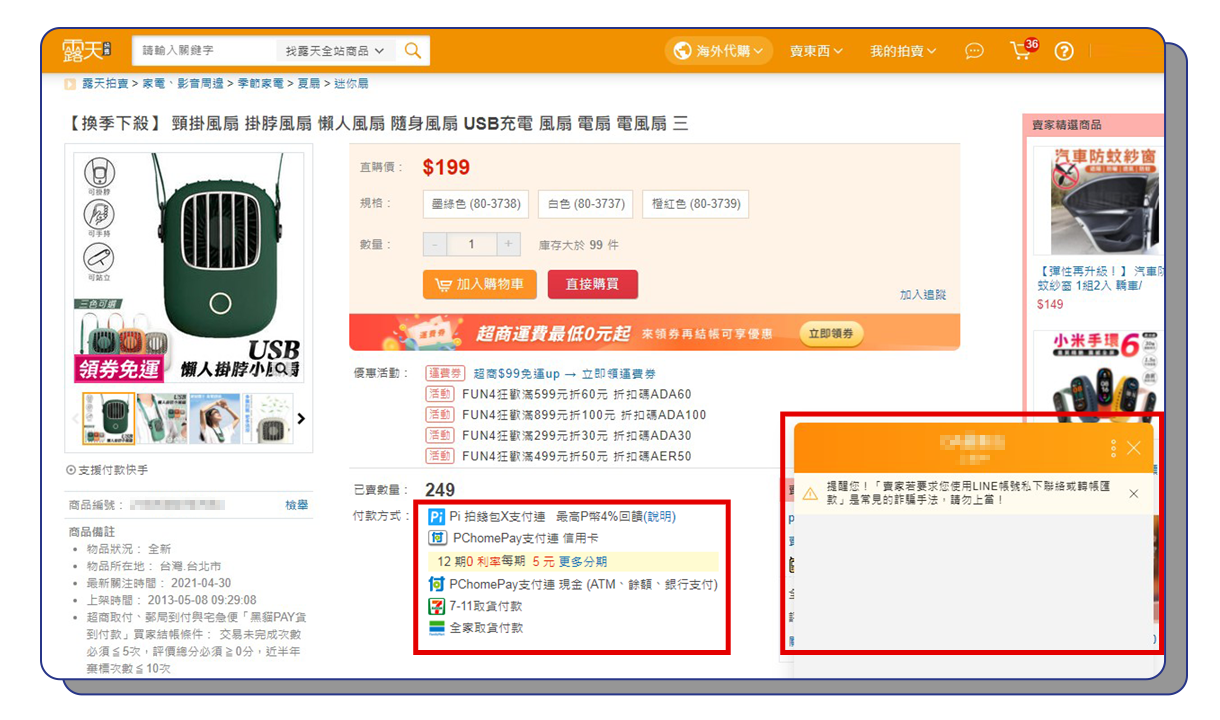Screen dimensions: 1220x720
Task: Click the help question mark icon
Action: coord(1064,51)
